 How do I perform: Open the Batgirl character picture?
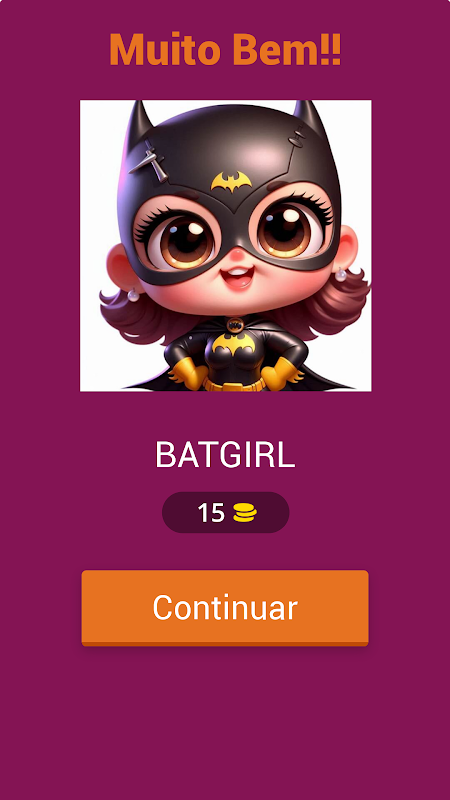click(x=226, y=246)
